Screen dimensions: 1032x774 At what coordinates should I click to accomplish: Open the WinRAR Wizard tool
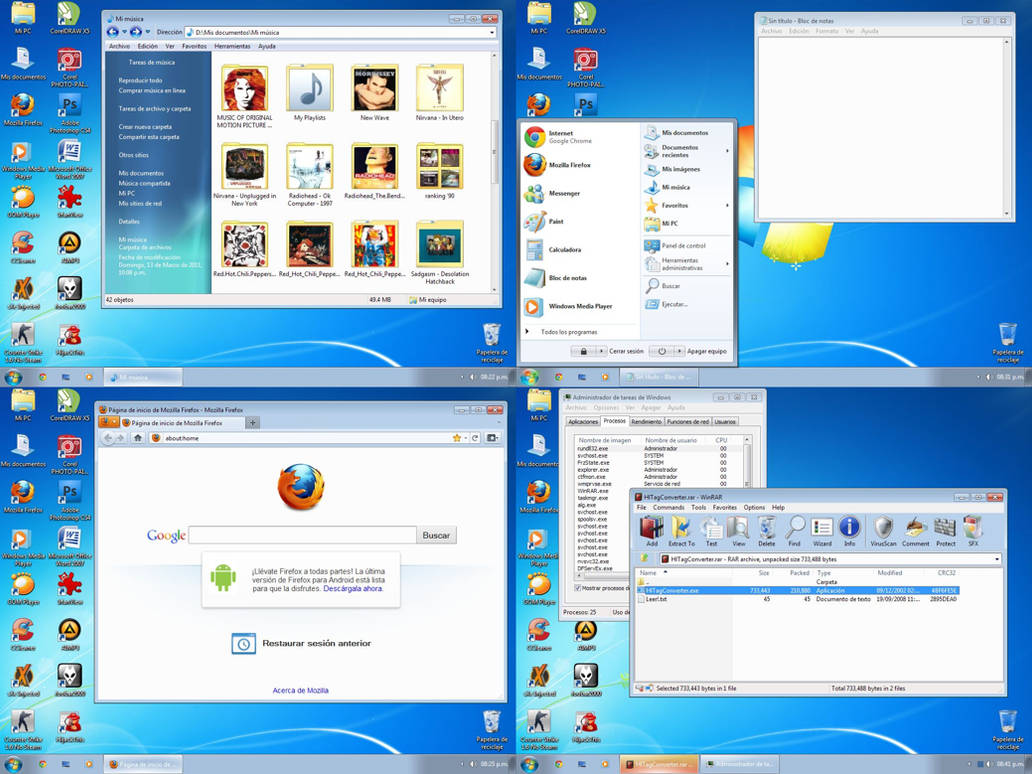pyautogui.click(x=820, y=527)
